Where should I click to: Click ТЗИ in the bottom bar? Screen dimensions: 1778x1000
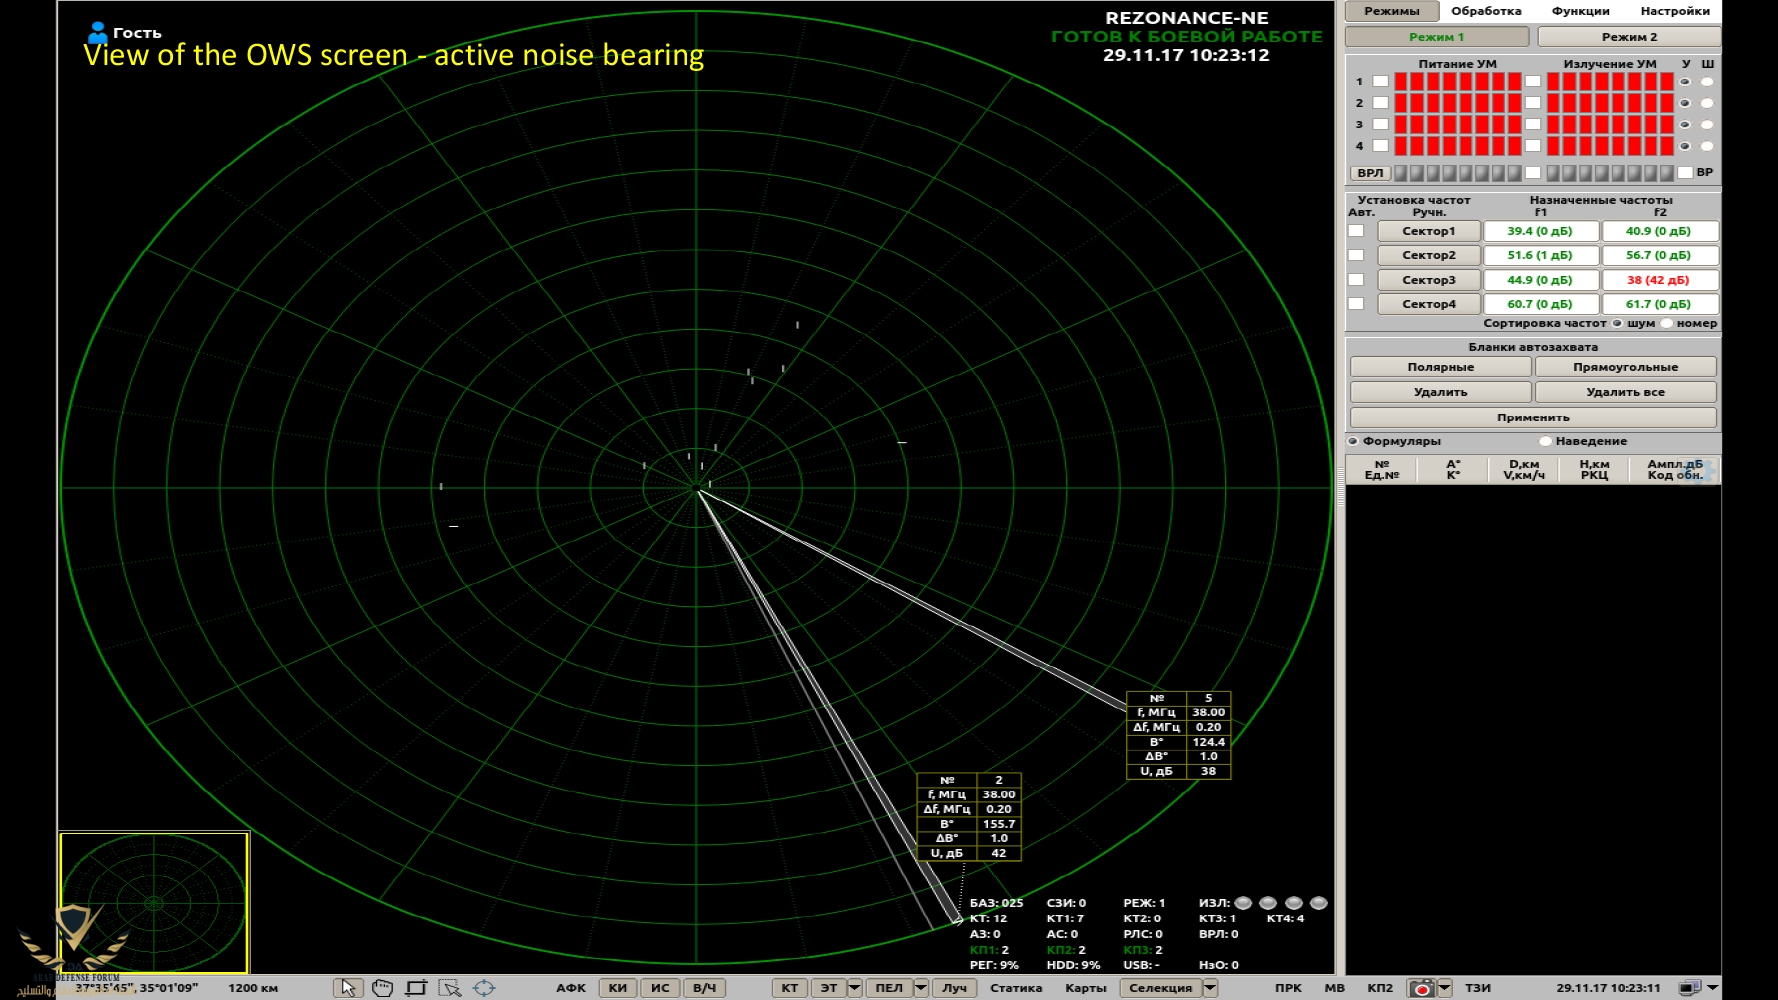[1478, 988]
